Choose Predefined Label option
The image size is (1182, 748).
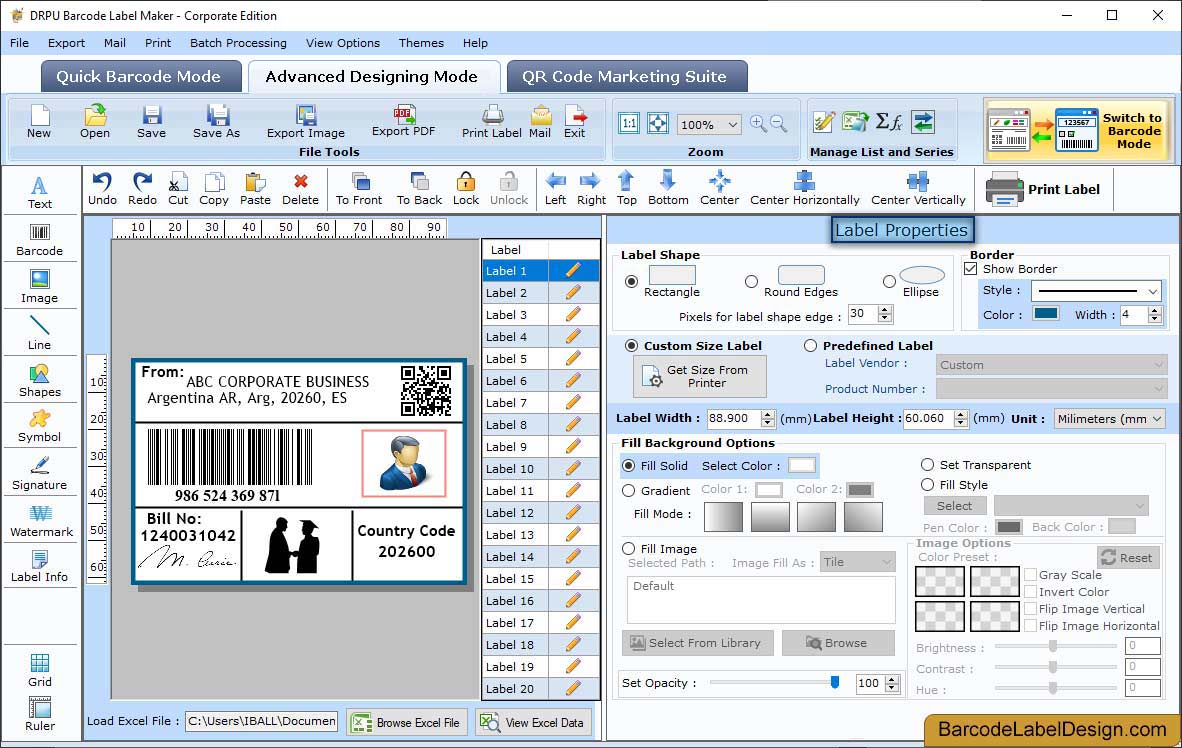click(810, 345)
